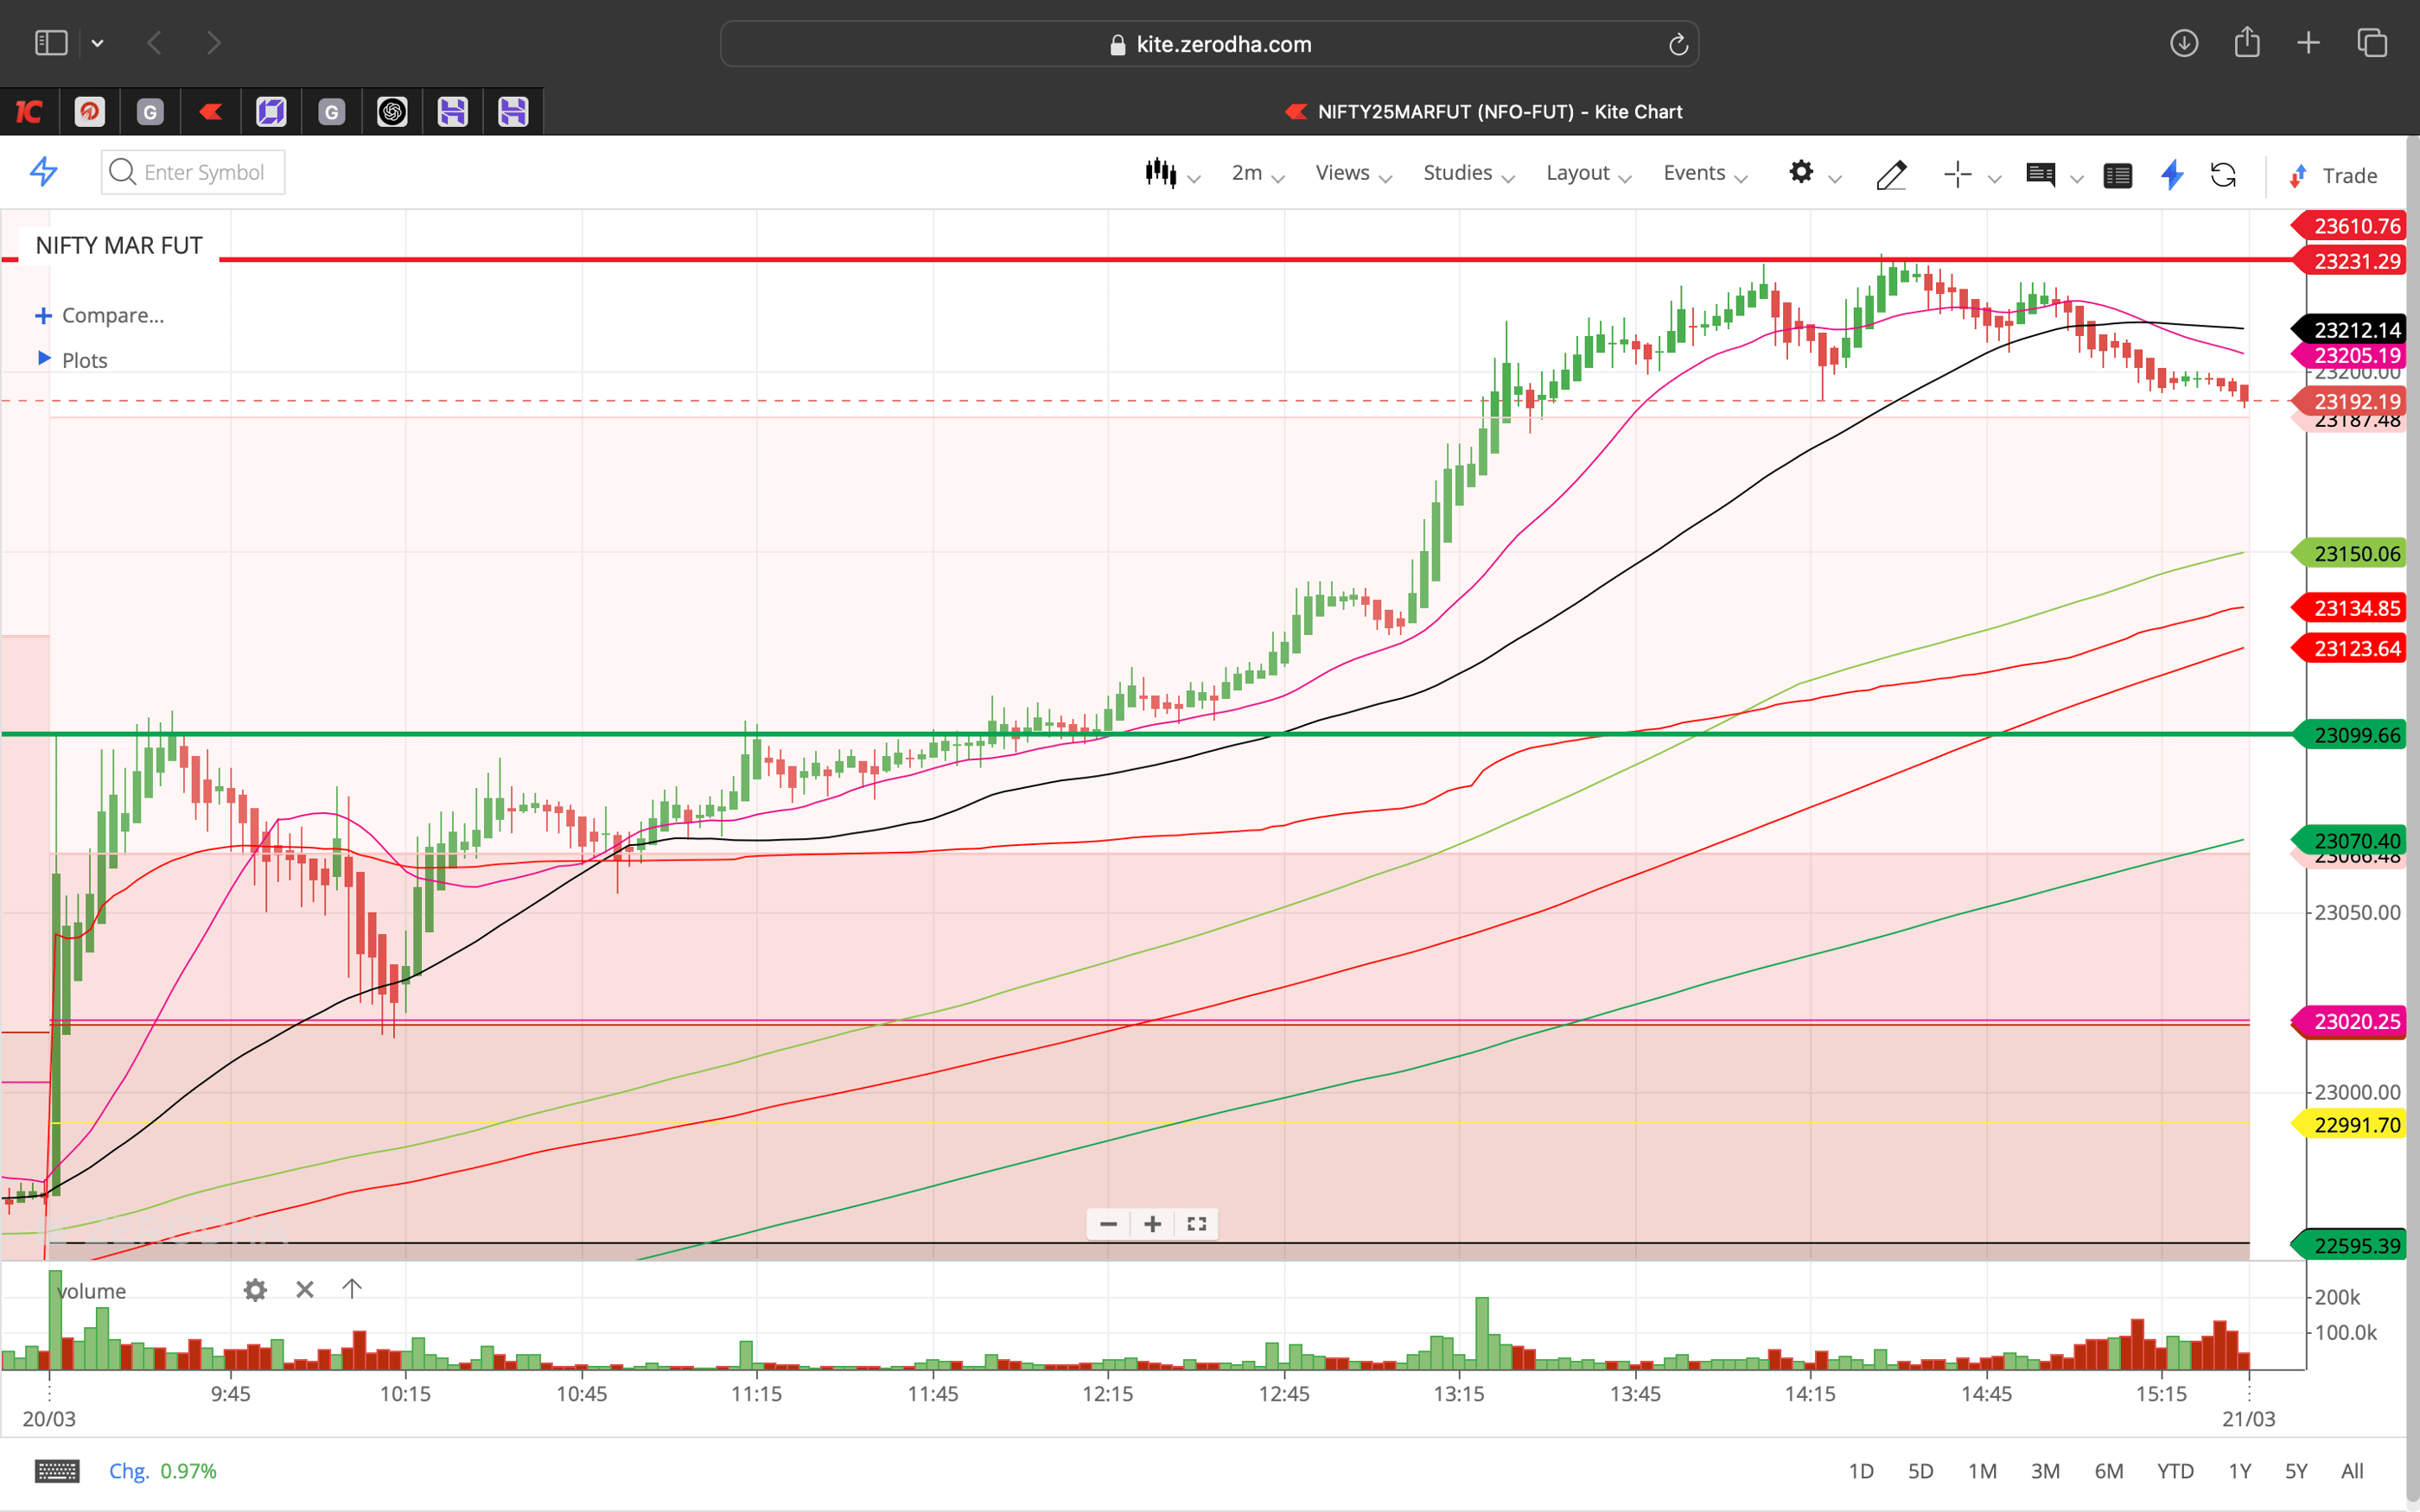The image size is (2420, 1512).
Task: Remove the volume study with the X
Action: (x=304, y=1290)
